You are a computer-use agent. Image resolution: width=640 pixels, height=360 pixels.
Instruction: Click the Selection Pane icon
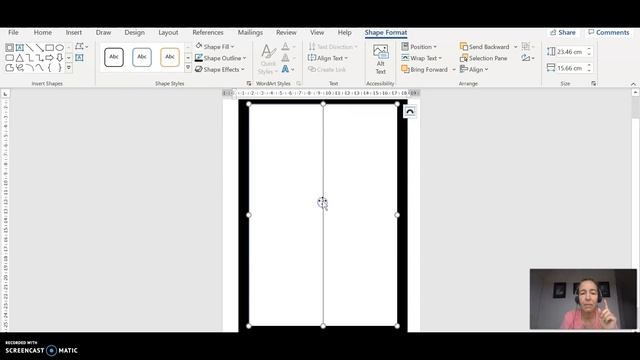point(464,58)
